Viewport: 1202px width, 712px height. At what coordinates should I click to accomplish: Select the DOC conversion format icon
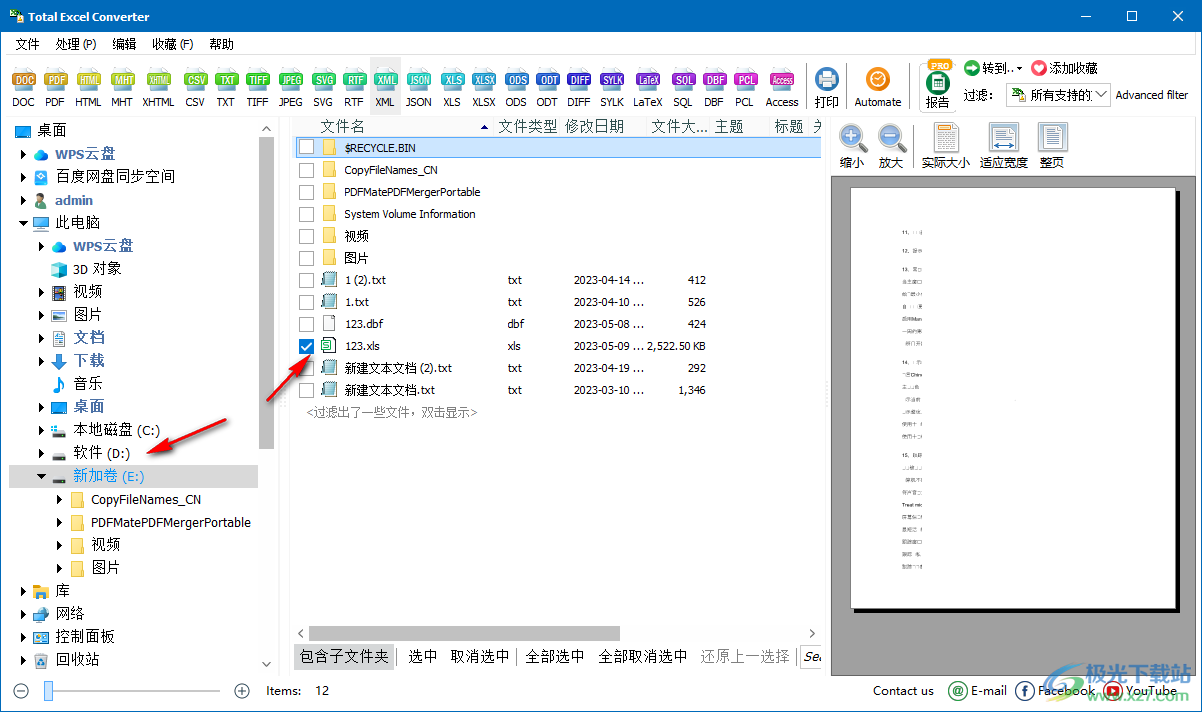point(24,89)
